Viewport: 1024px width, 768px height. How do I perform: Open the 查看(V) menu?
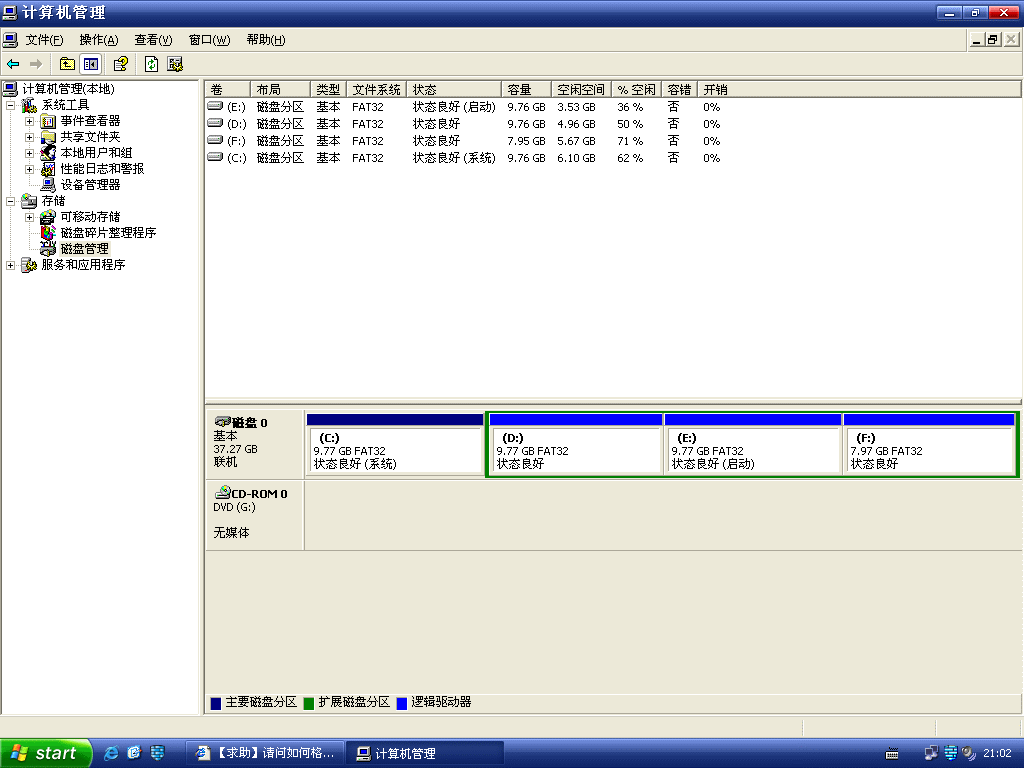coord(153,40)
